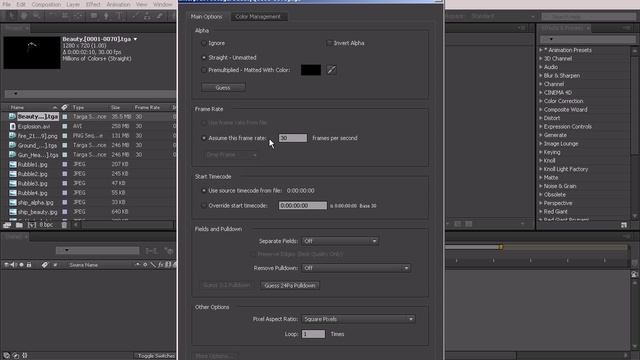Viewport: 640px width, 360px height.
Task: Click the Guess alpha button
Action: tap(223, 87)
